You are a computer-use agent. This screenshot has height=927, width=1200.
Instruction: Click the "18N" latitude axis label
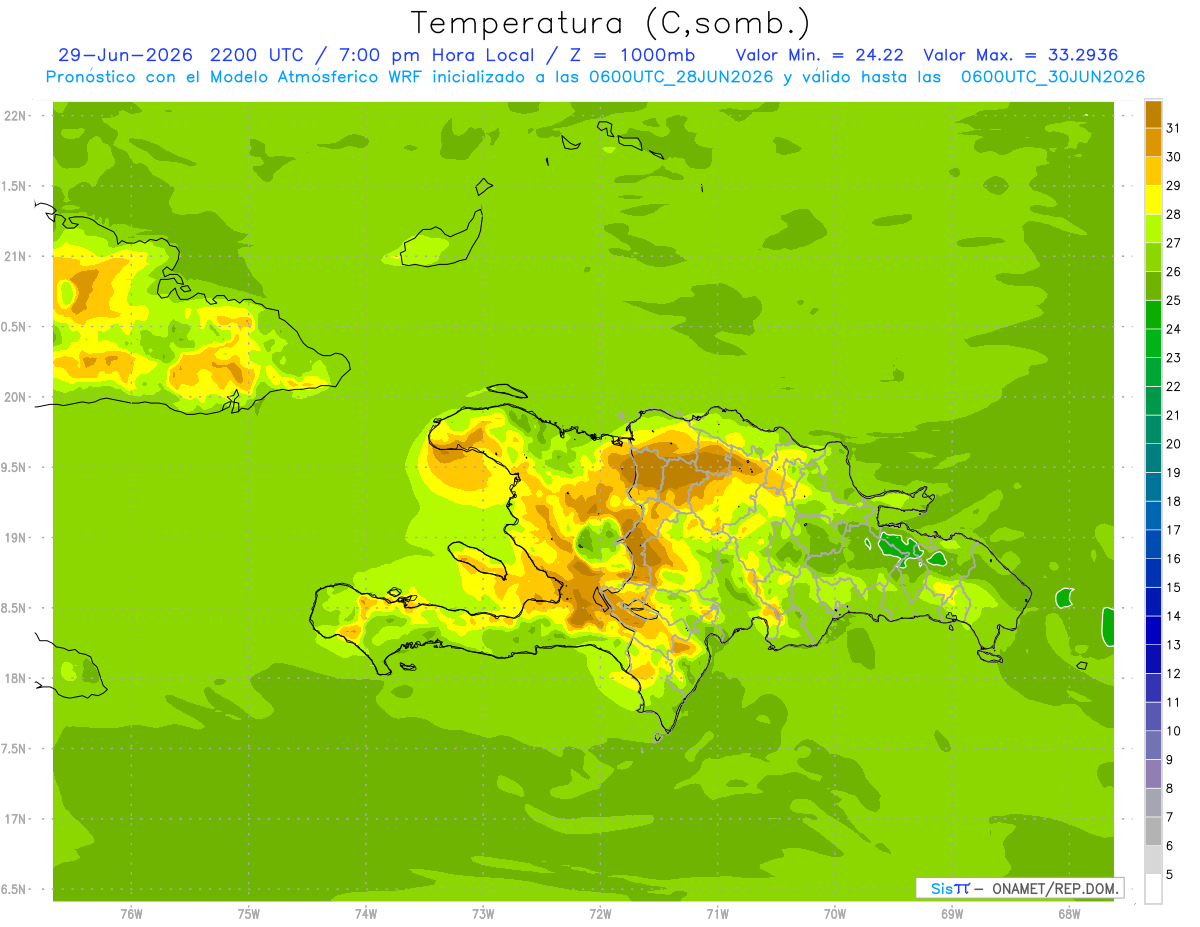(17, 679)
